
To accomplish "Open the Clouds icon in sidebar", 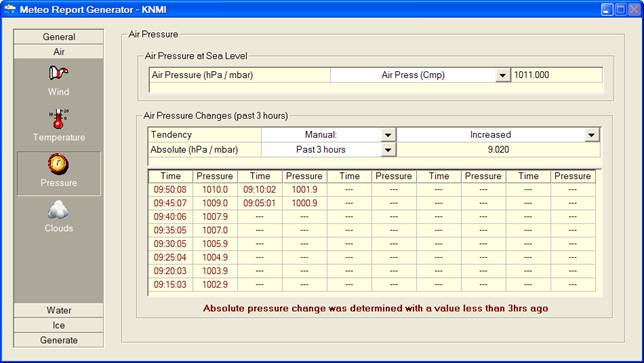I will click(58, 209).
